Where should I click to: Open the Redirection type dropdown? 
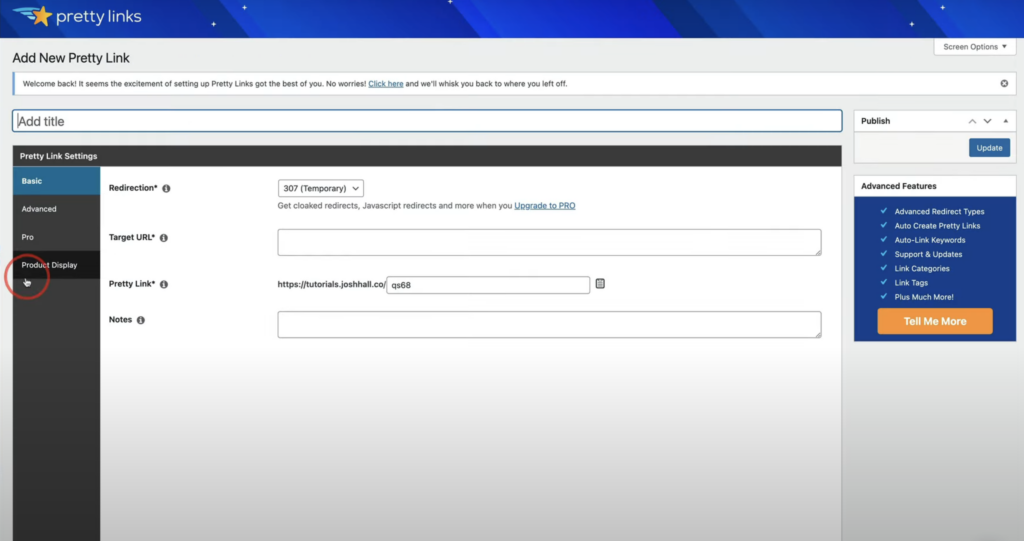pos(321,188)
